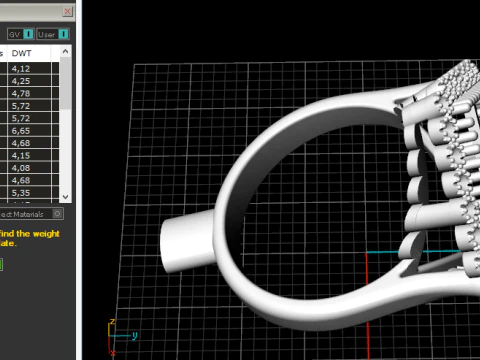The image size is (480, 360).
Task: Select the 4,68 cell directly above 5,35
Action: [29, 180]
